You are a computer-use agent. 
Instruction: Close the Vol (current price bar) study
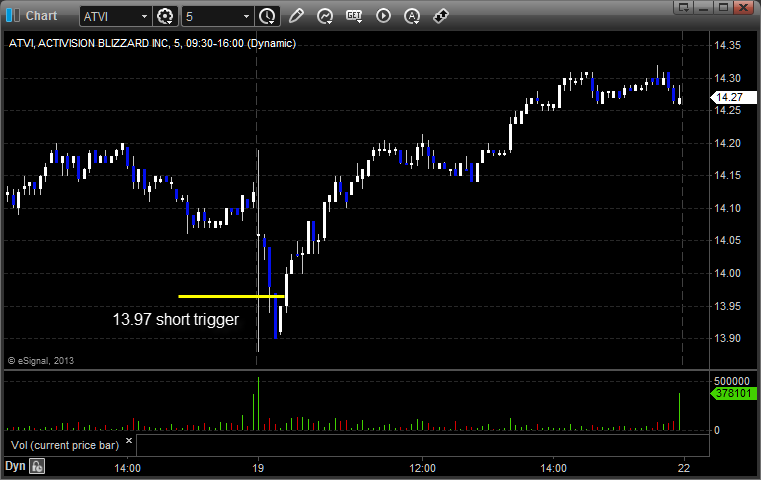coord(129,441)
